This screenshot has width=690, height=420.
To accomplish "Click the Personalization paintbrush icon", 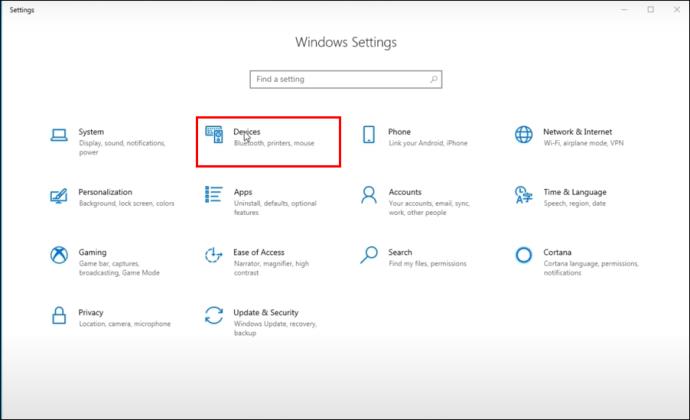I will tap(59, 195).
